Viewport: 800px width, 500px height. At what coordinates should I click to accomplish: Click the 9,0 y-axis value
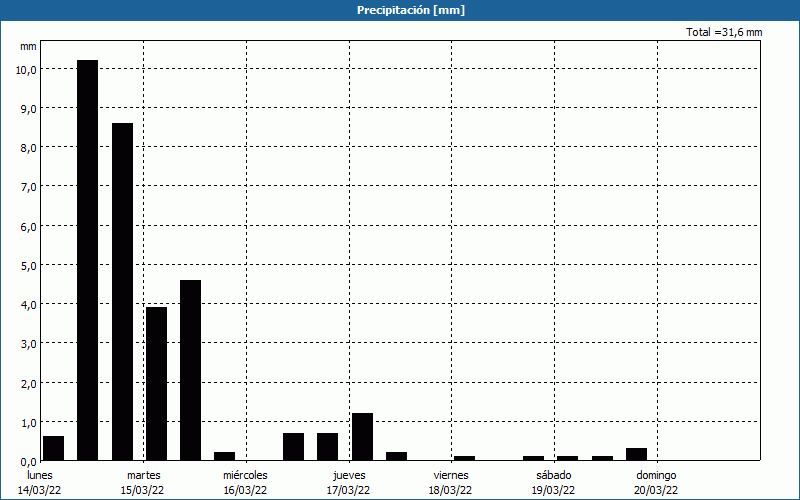29,109
